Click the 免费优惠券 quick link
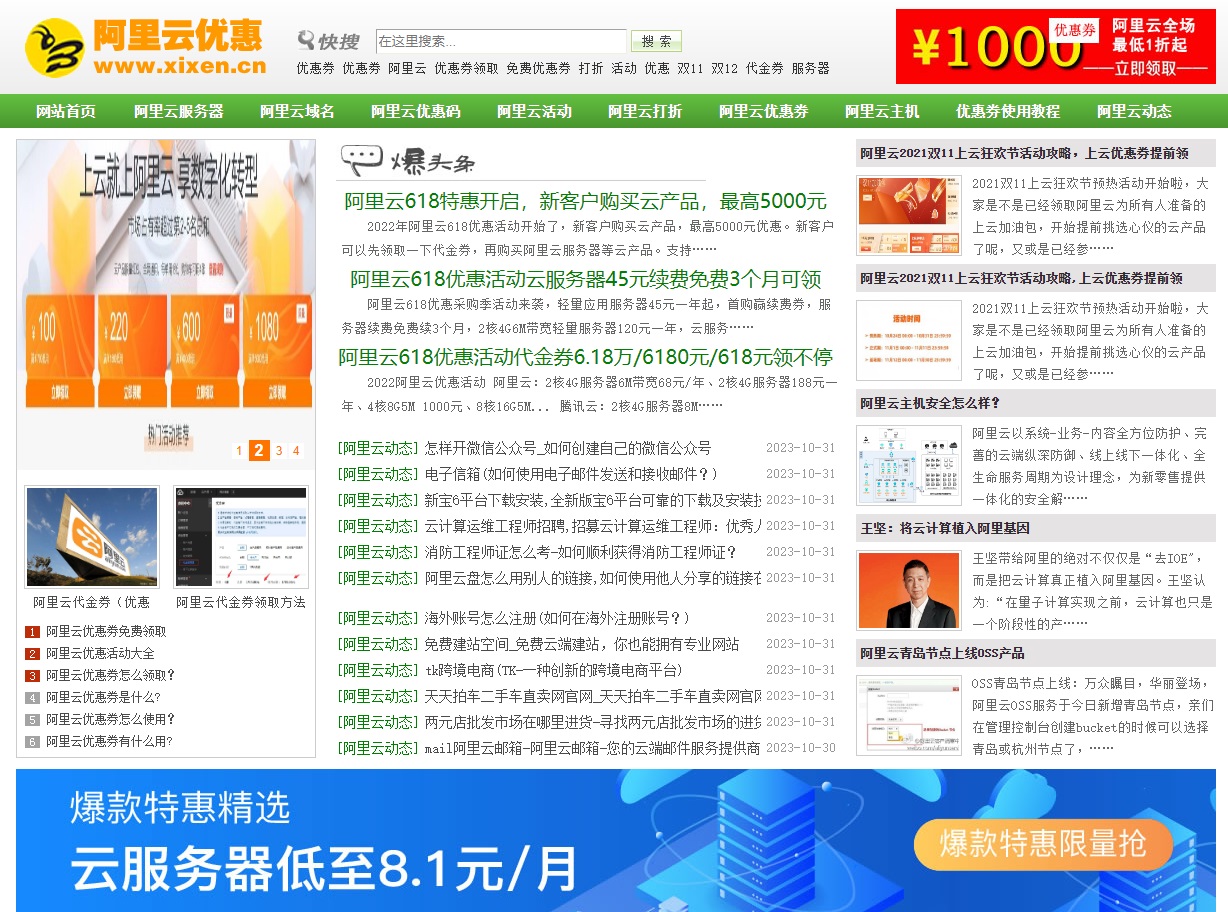This screenshot has height=912, width=1228. [538, 68]
